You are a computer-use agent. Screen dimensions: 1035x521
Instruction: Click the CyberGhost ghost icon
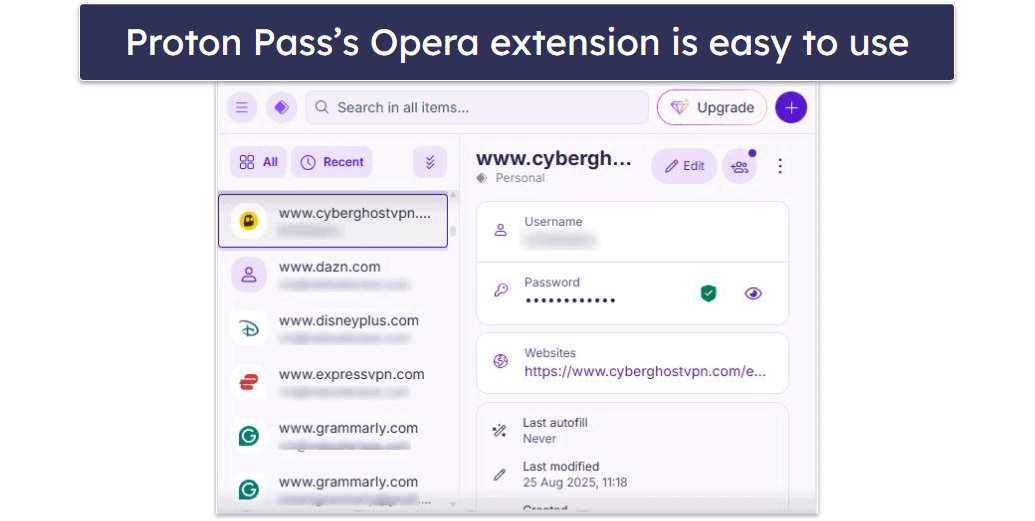click(x=249, y=221)
